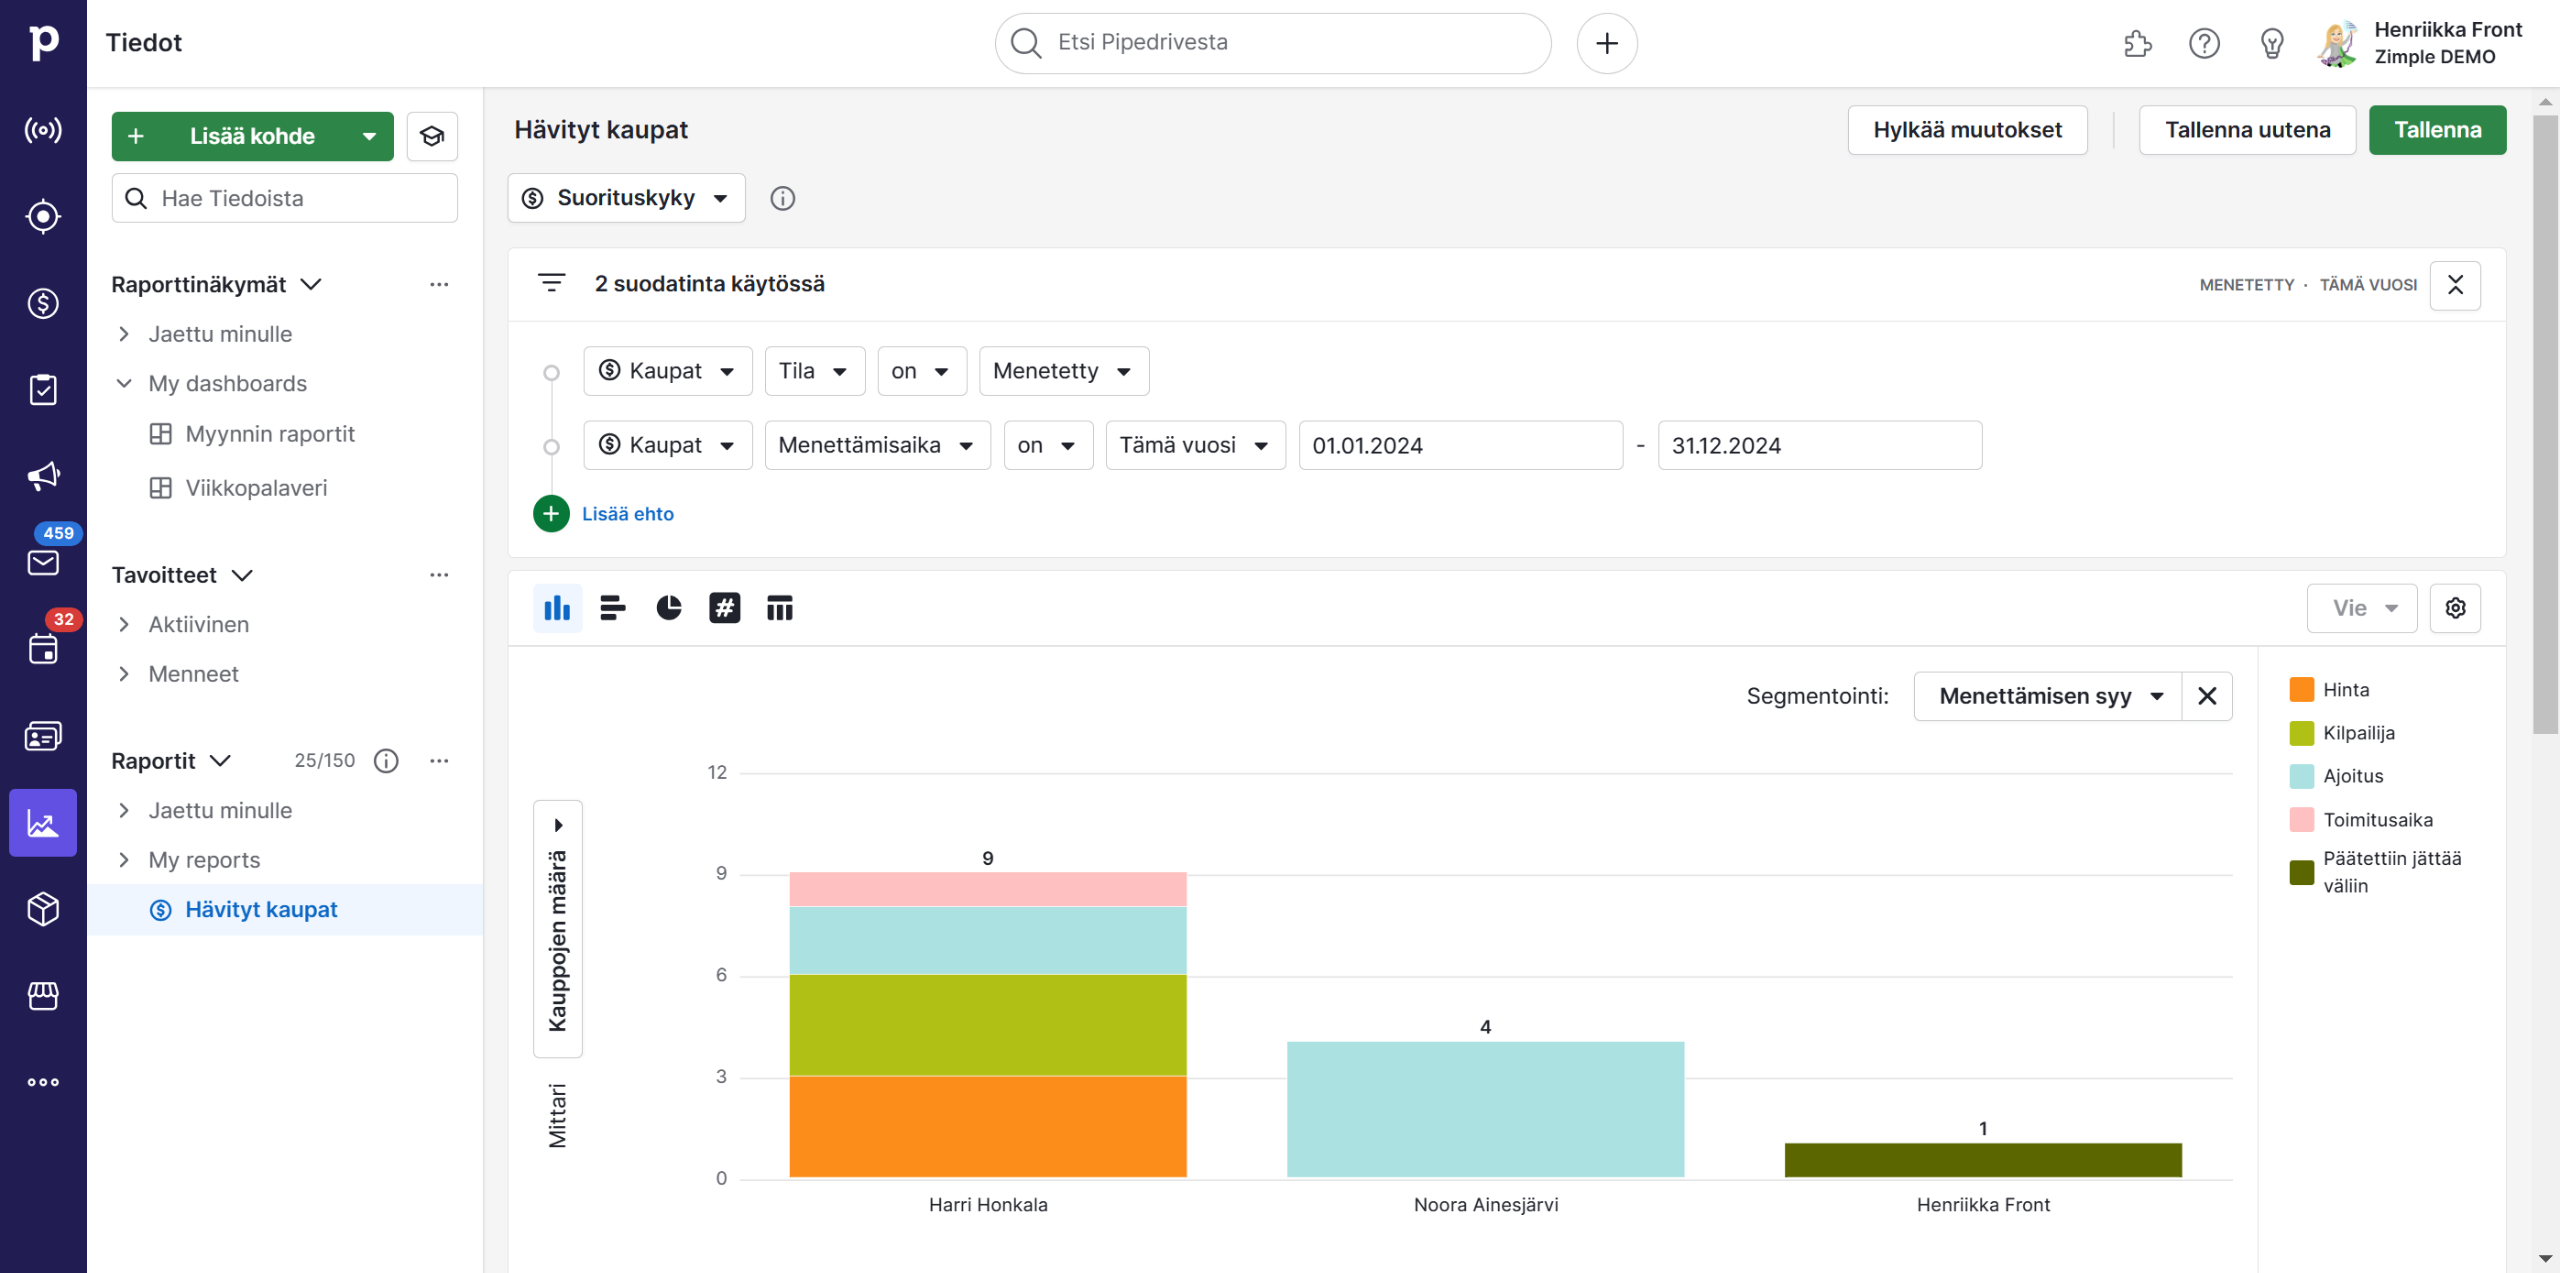Open Myynnin raportit dashboard
2560x1273 pixels.
(x=270, y=434)
